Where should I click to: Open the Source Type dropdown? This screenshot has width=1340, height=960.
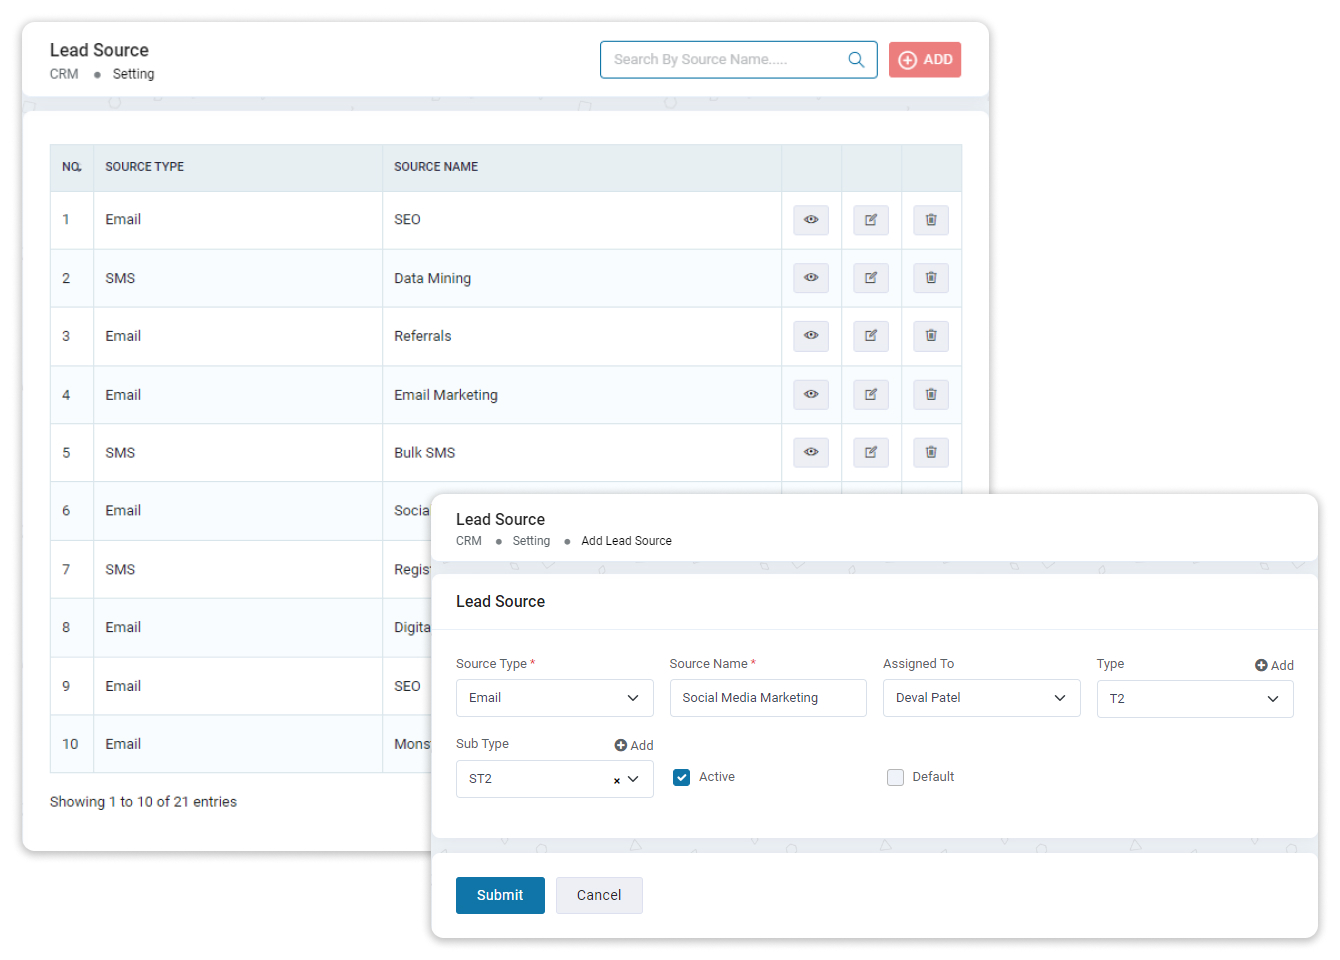554,698
